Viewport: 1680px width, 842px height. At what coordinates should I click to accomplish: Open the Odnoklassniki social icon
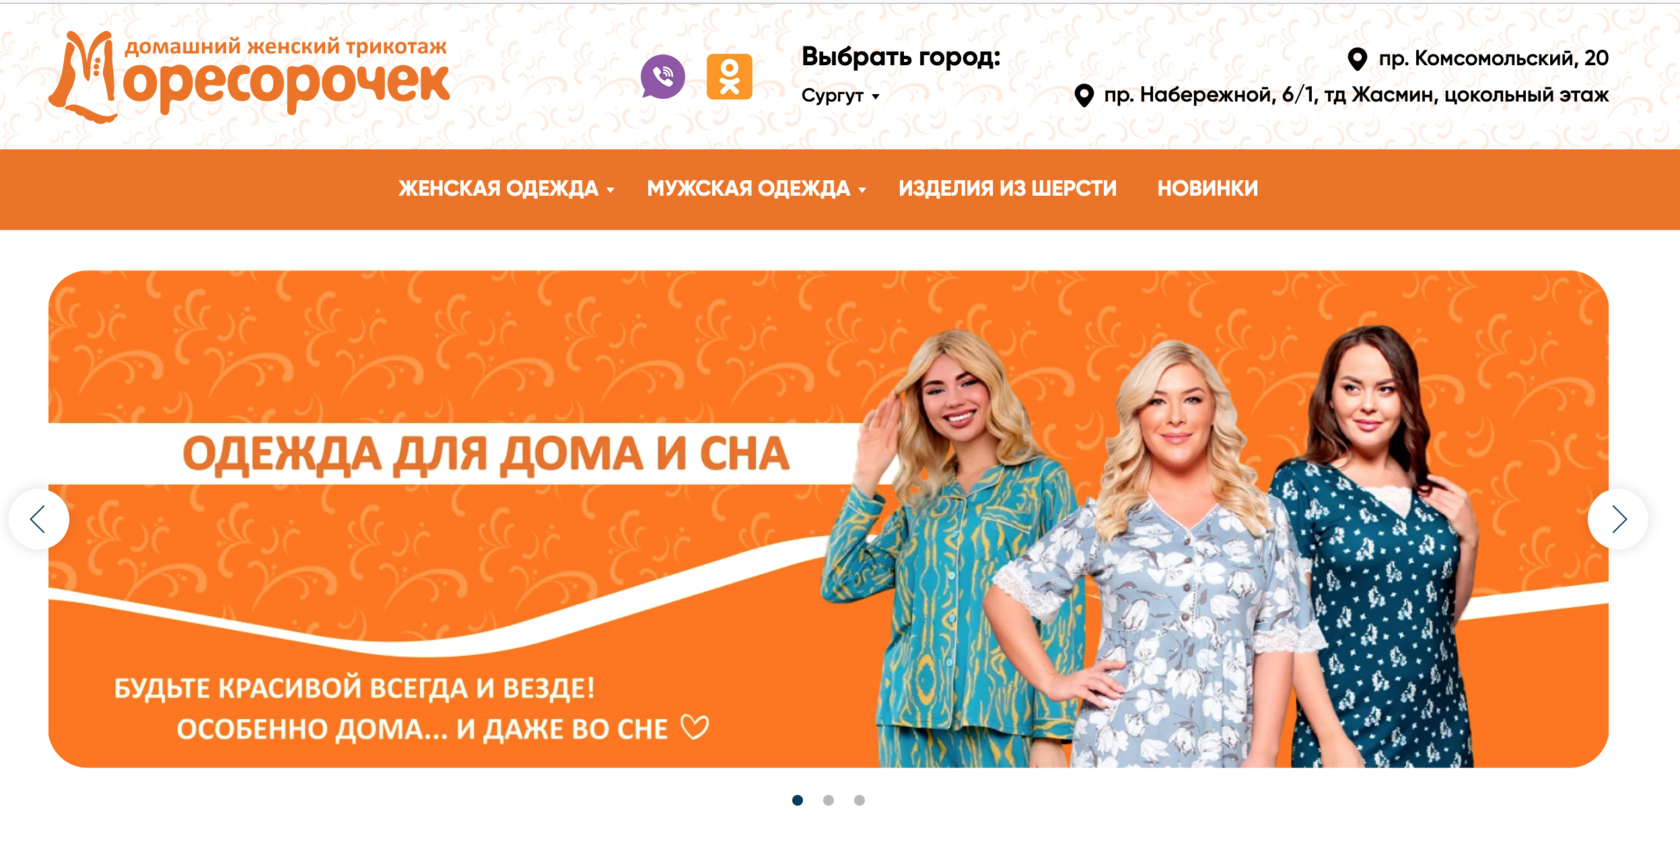pyautogui.click(x=729, y=77)
